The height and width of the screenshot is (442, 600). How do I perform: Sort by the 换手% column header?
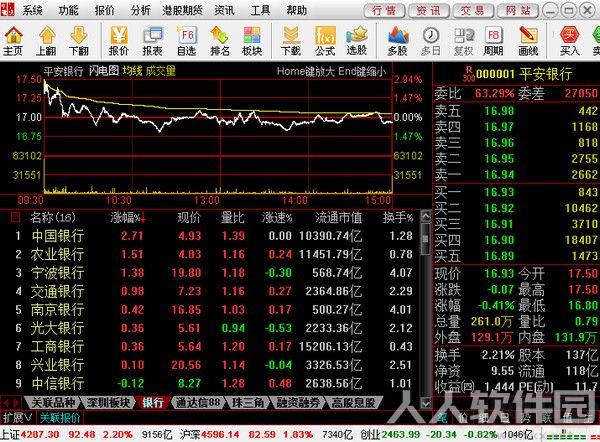coord(398,218)
